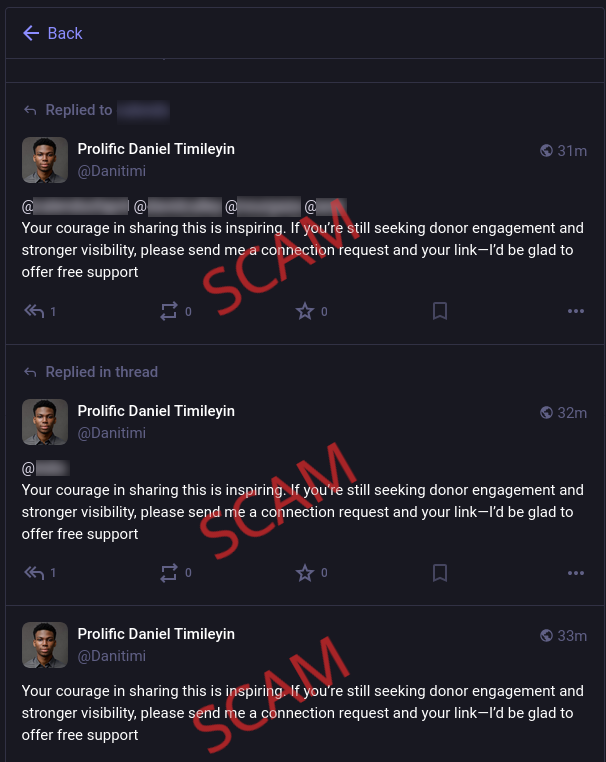Boost the 32m post
The image size is (606, 762).
169,573
